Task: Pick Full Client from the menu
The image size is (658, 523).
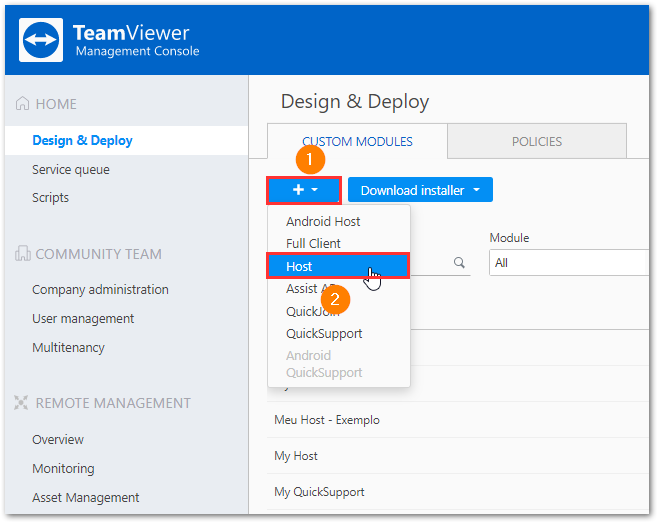Action: (x=313, y=243)
